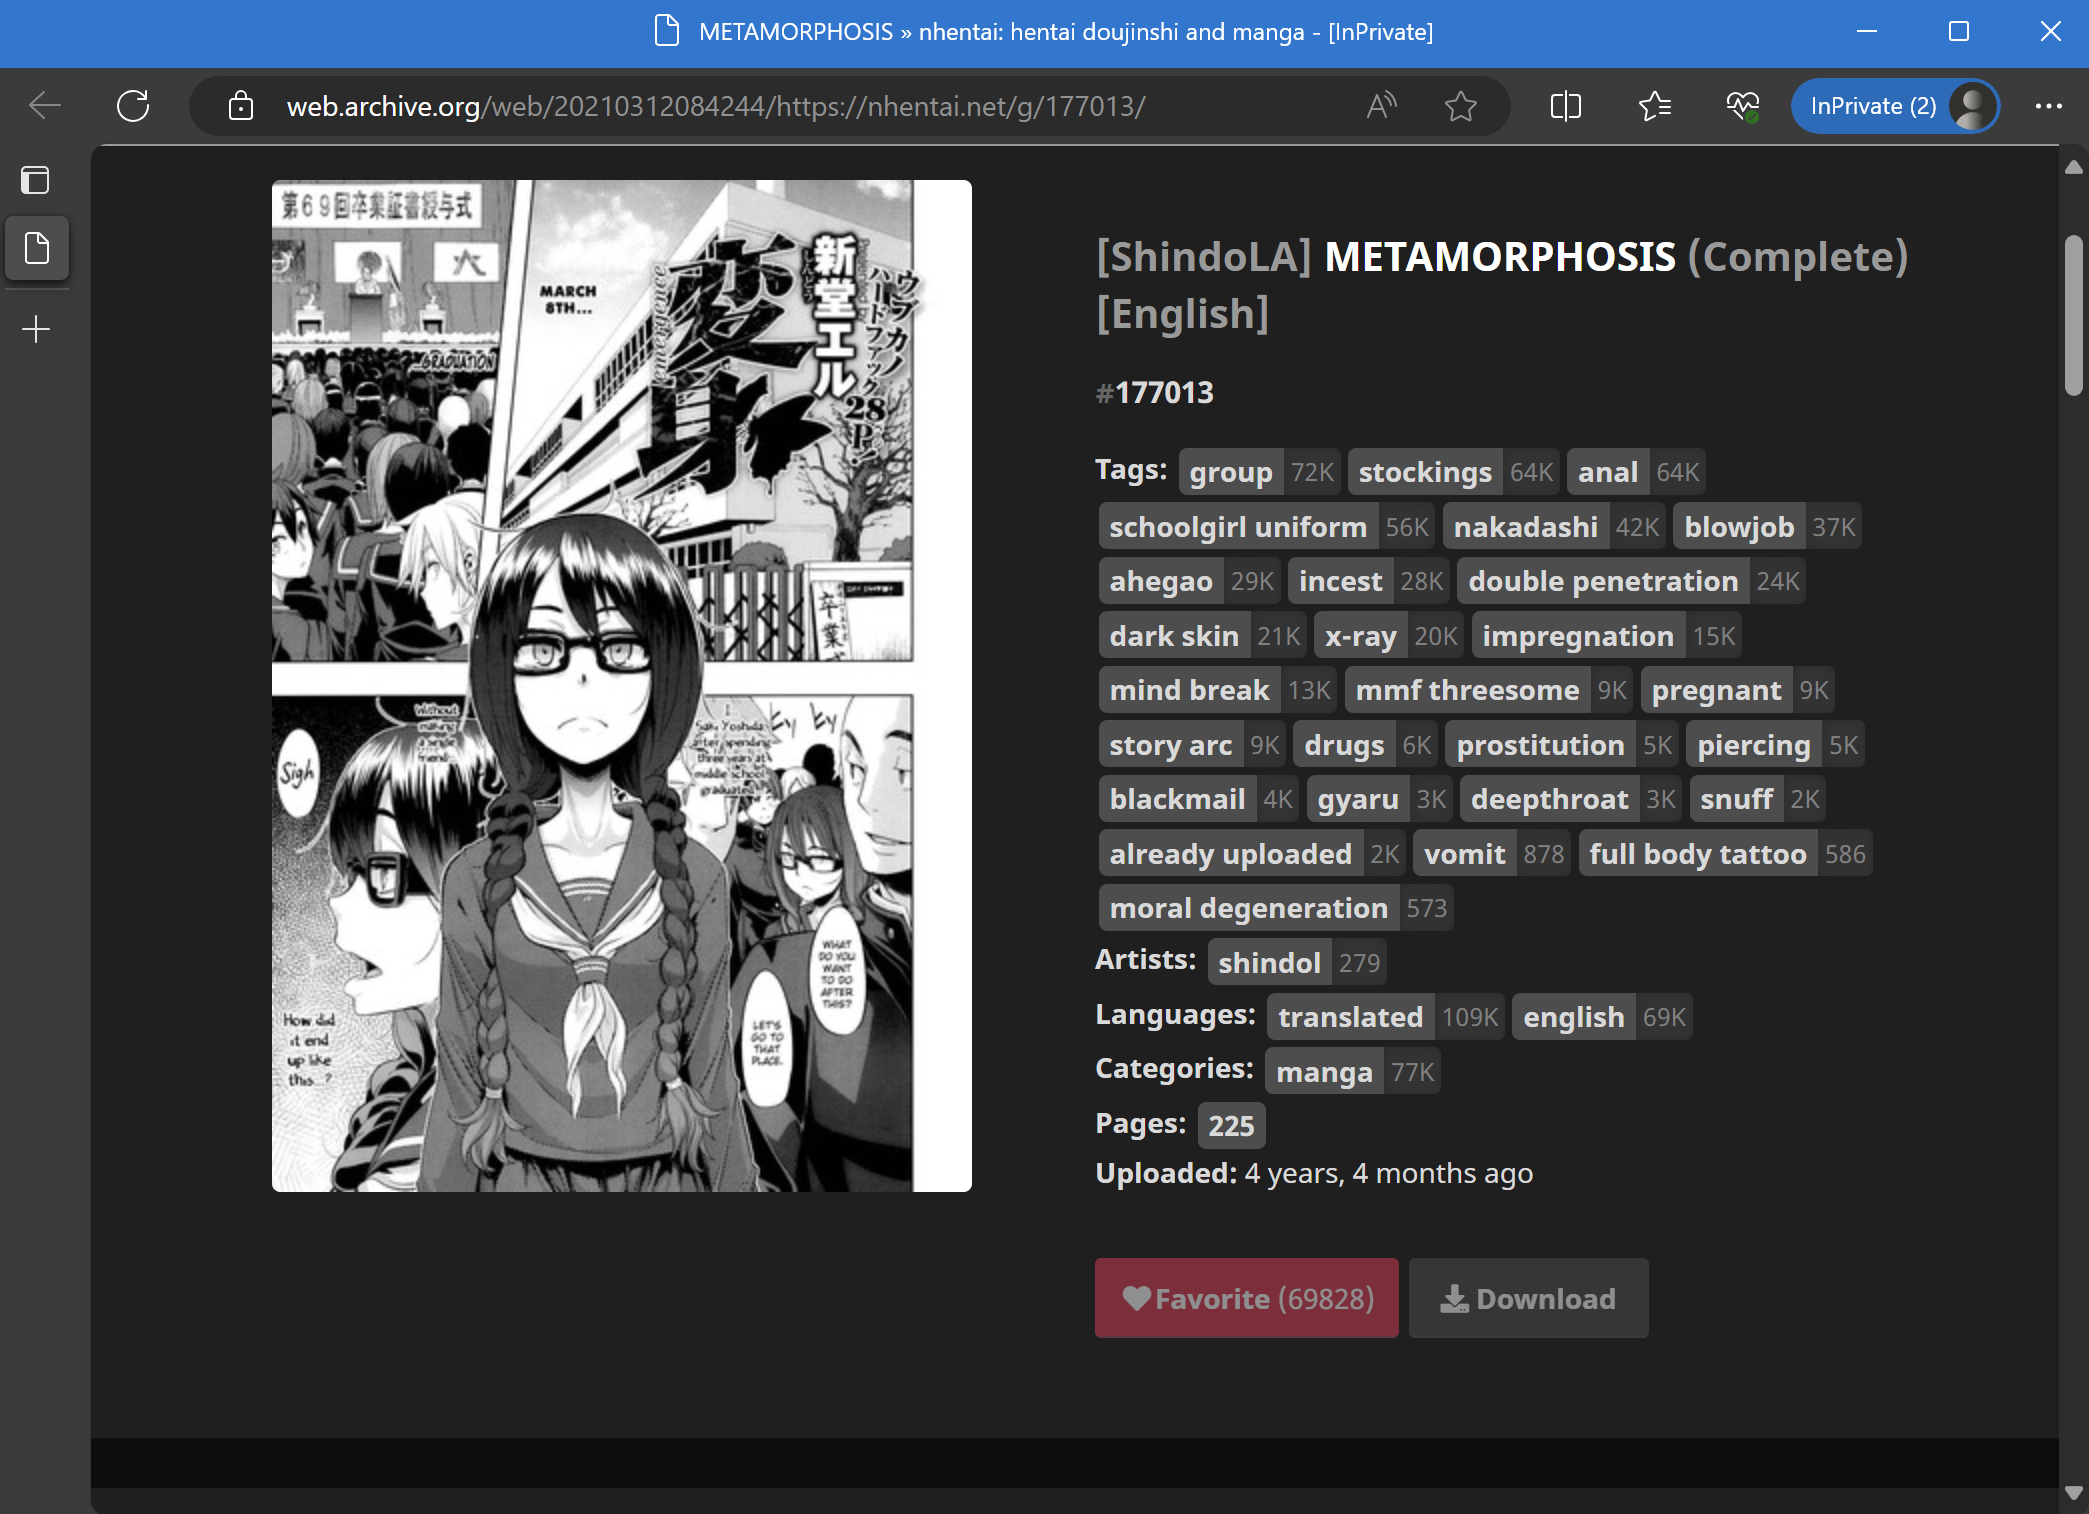Open the Favorites list icon

click(1653, 105)
